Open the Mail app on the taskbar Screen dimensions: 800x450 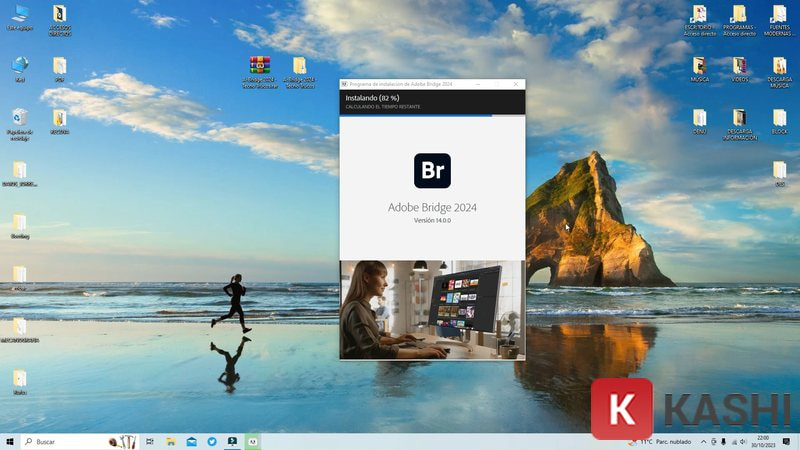pos(191,441)
